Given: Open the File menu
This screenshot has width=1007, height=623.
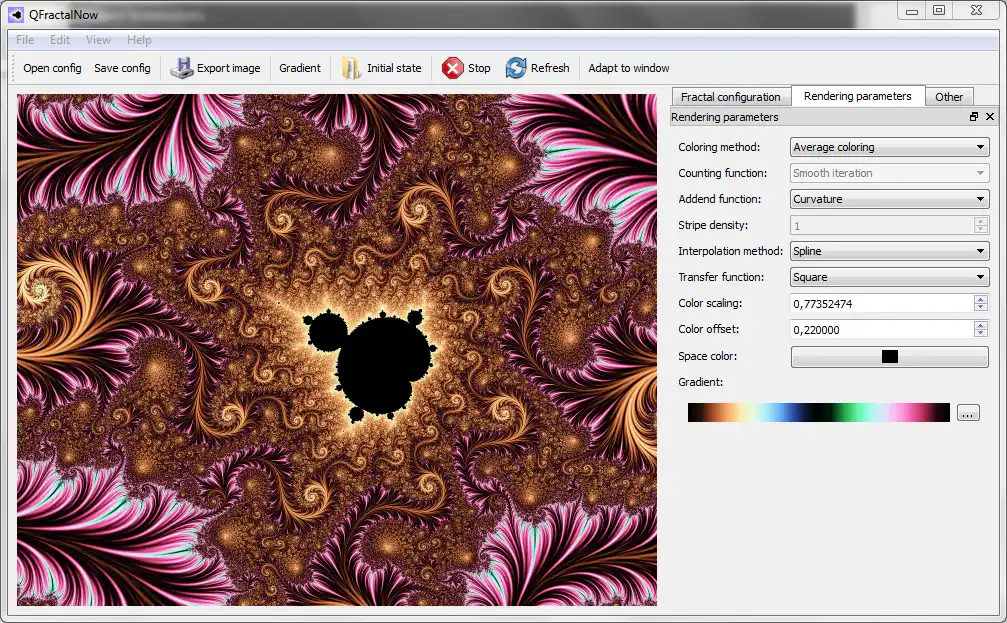Looking at the screenshot, I should click(24, 40).
